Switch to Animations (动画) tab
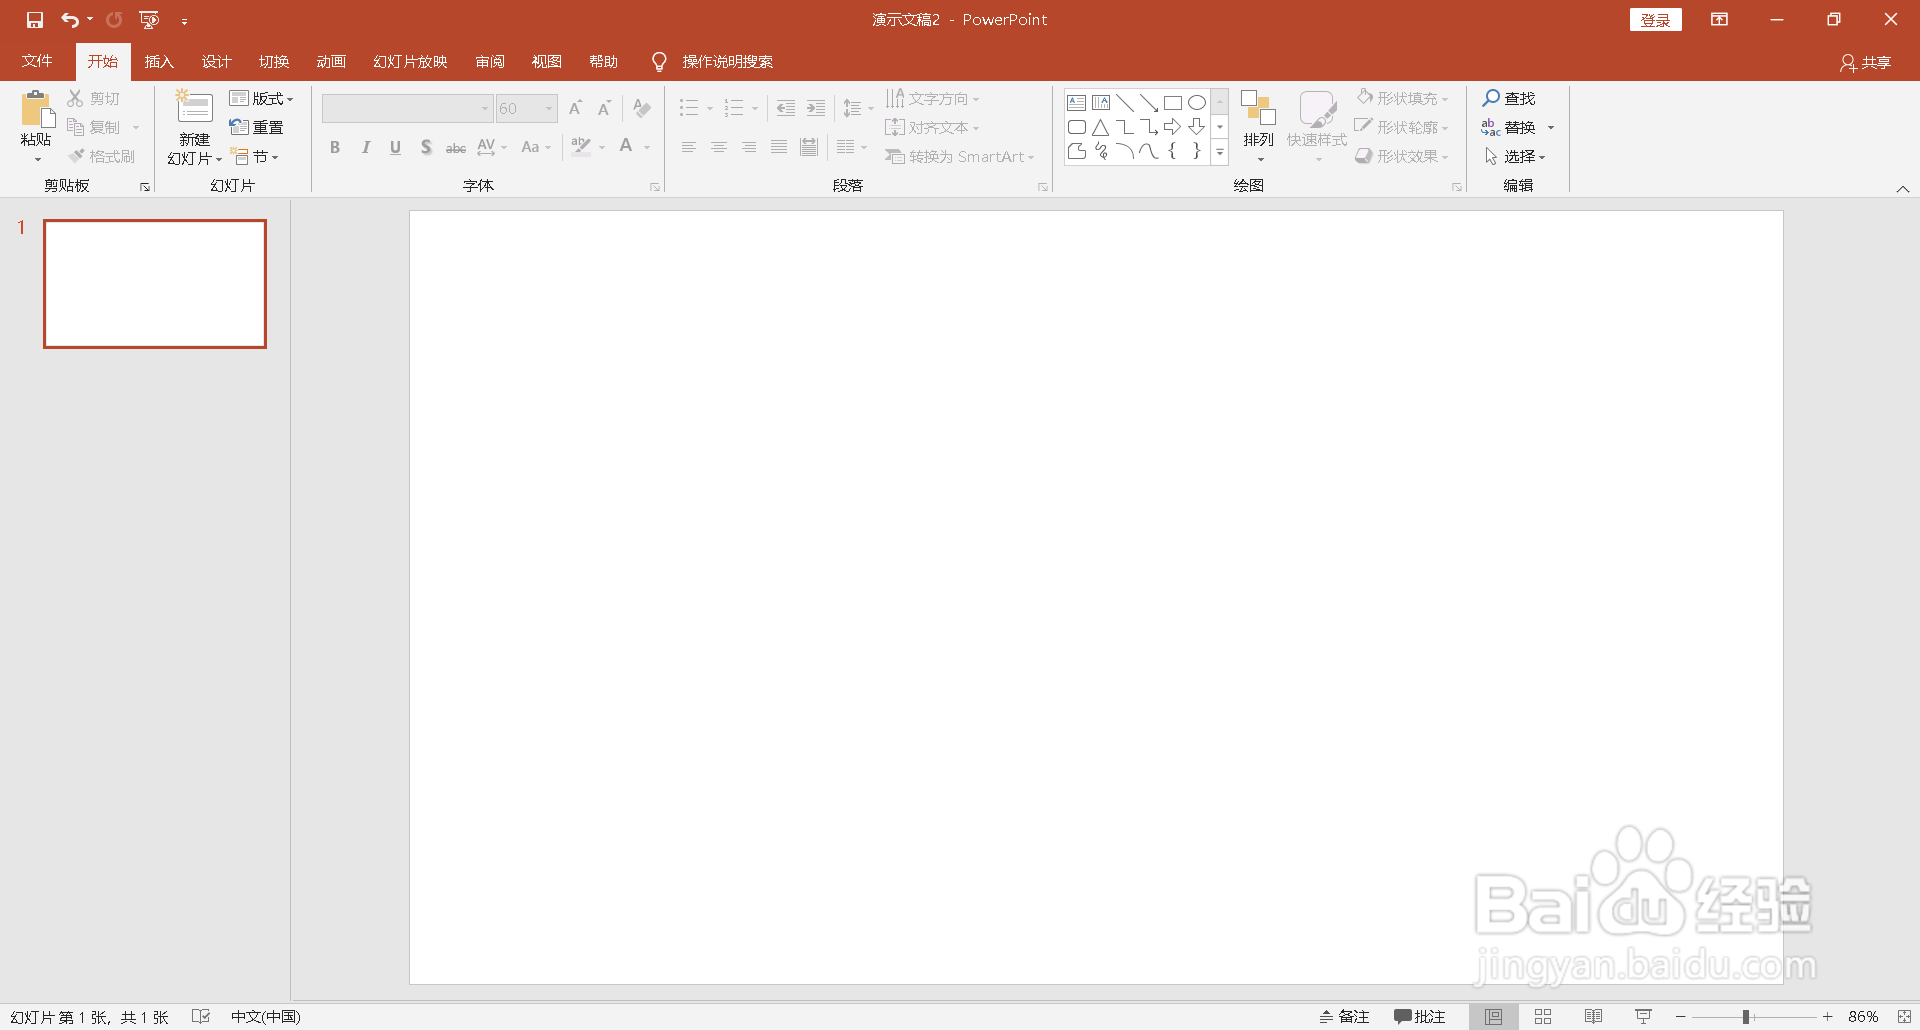1920x1030 pixels. point(331,61)
